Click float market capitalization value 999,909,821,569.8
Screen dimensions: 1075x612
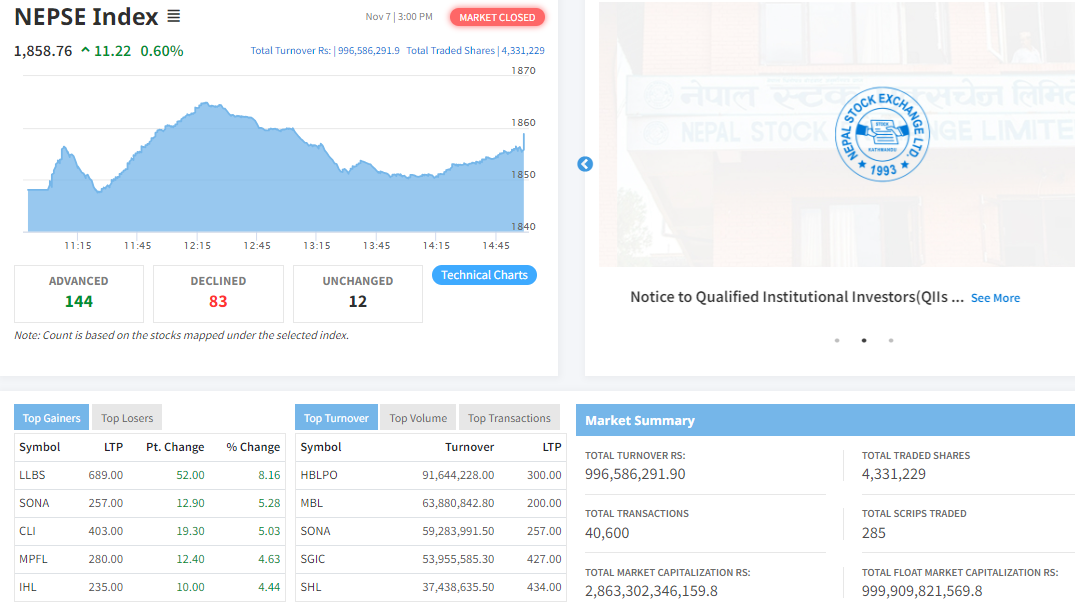[x=922, y=591]
